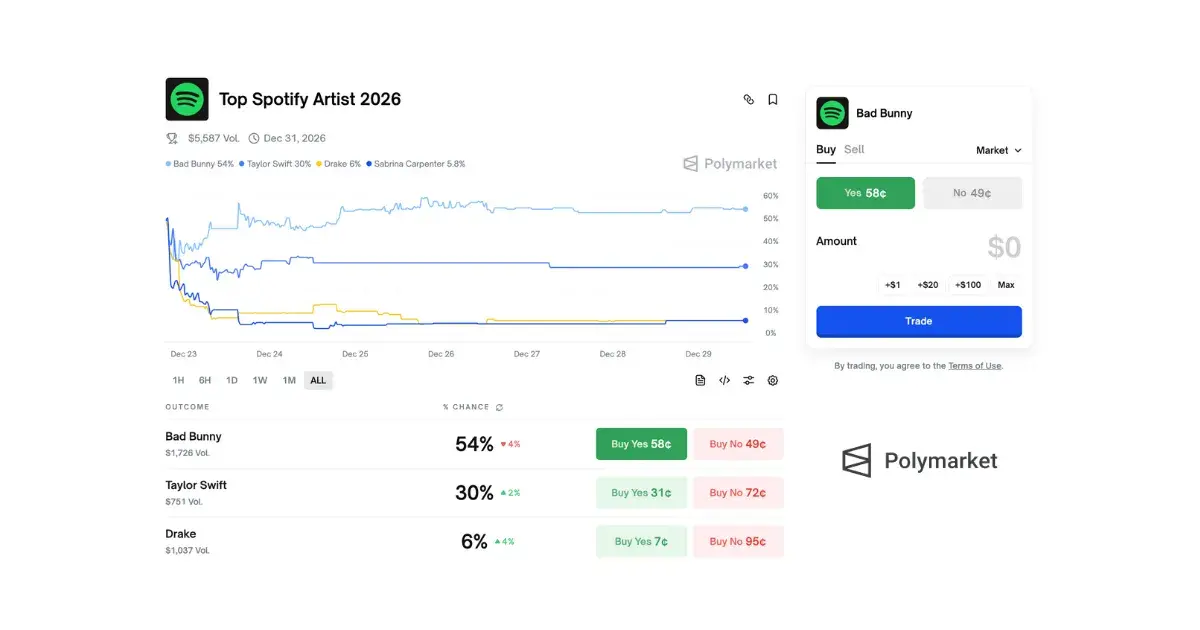Viewport: 1200px width, 630px height.
Task: Click the embed code icon below the chart
Action: [x=724, y=380]
